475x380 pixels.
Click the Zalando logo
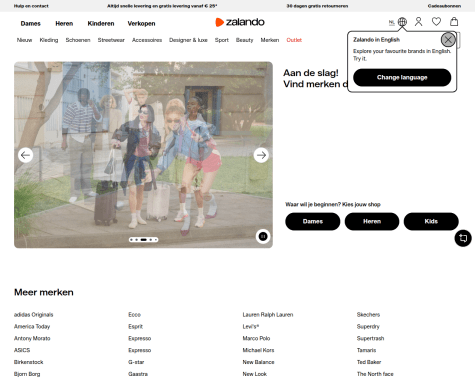pos(240,22)
